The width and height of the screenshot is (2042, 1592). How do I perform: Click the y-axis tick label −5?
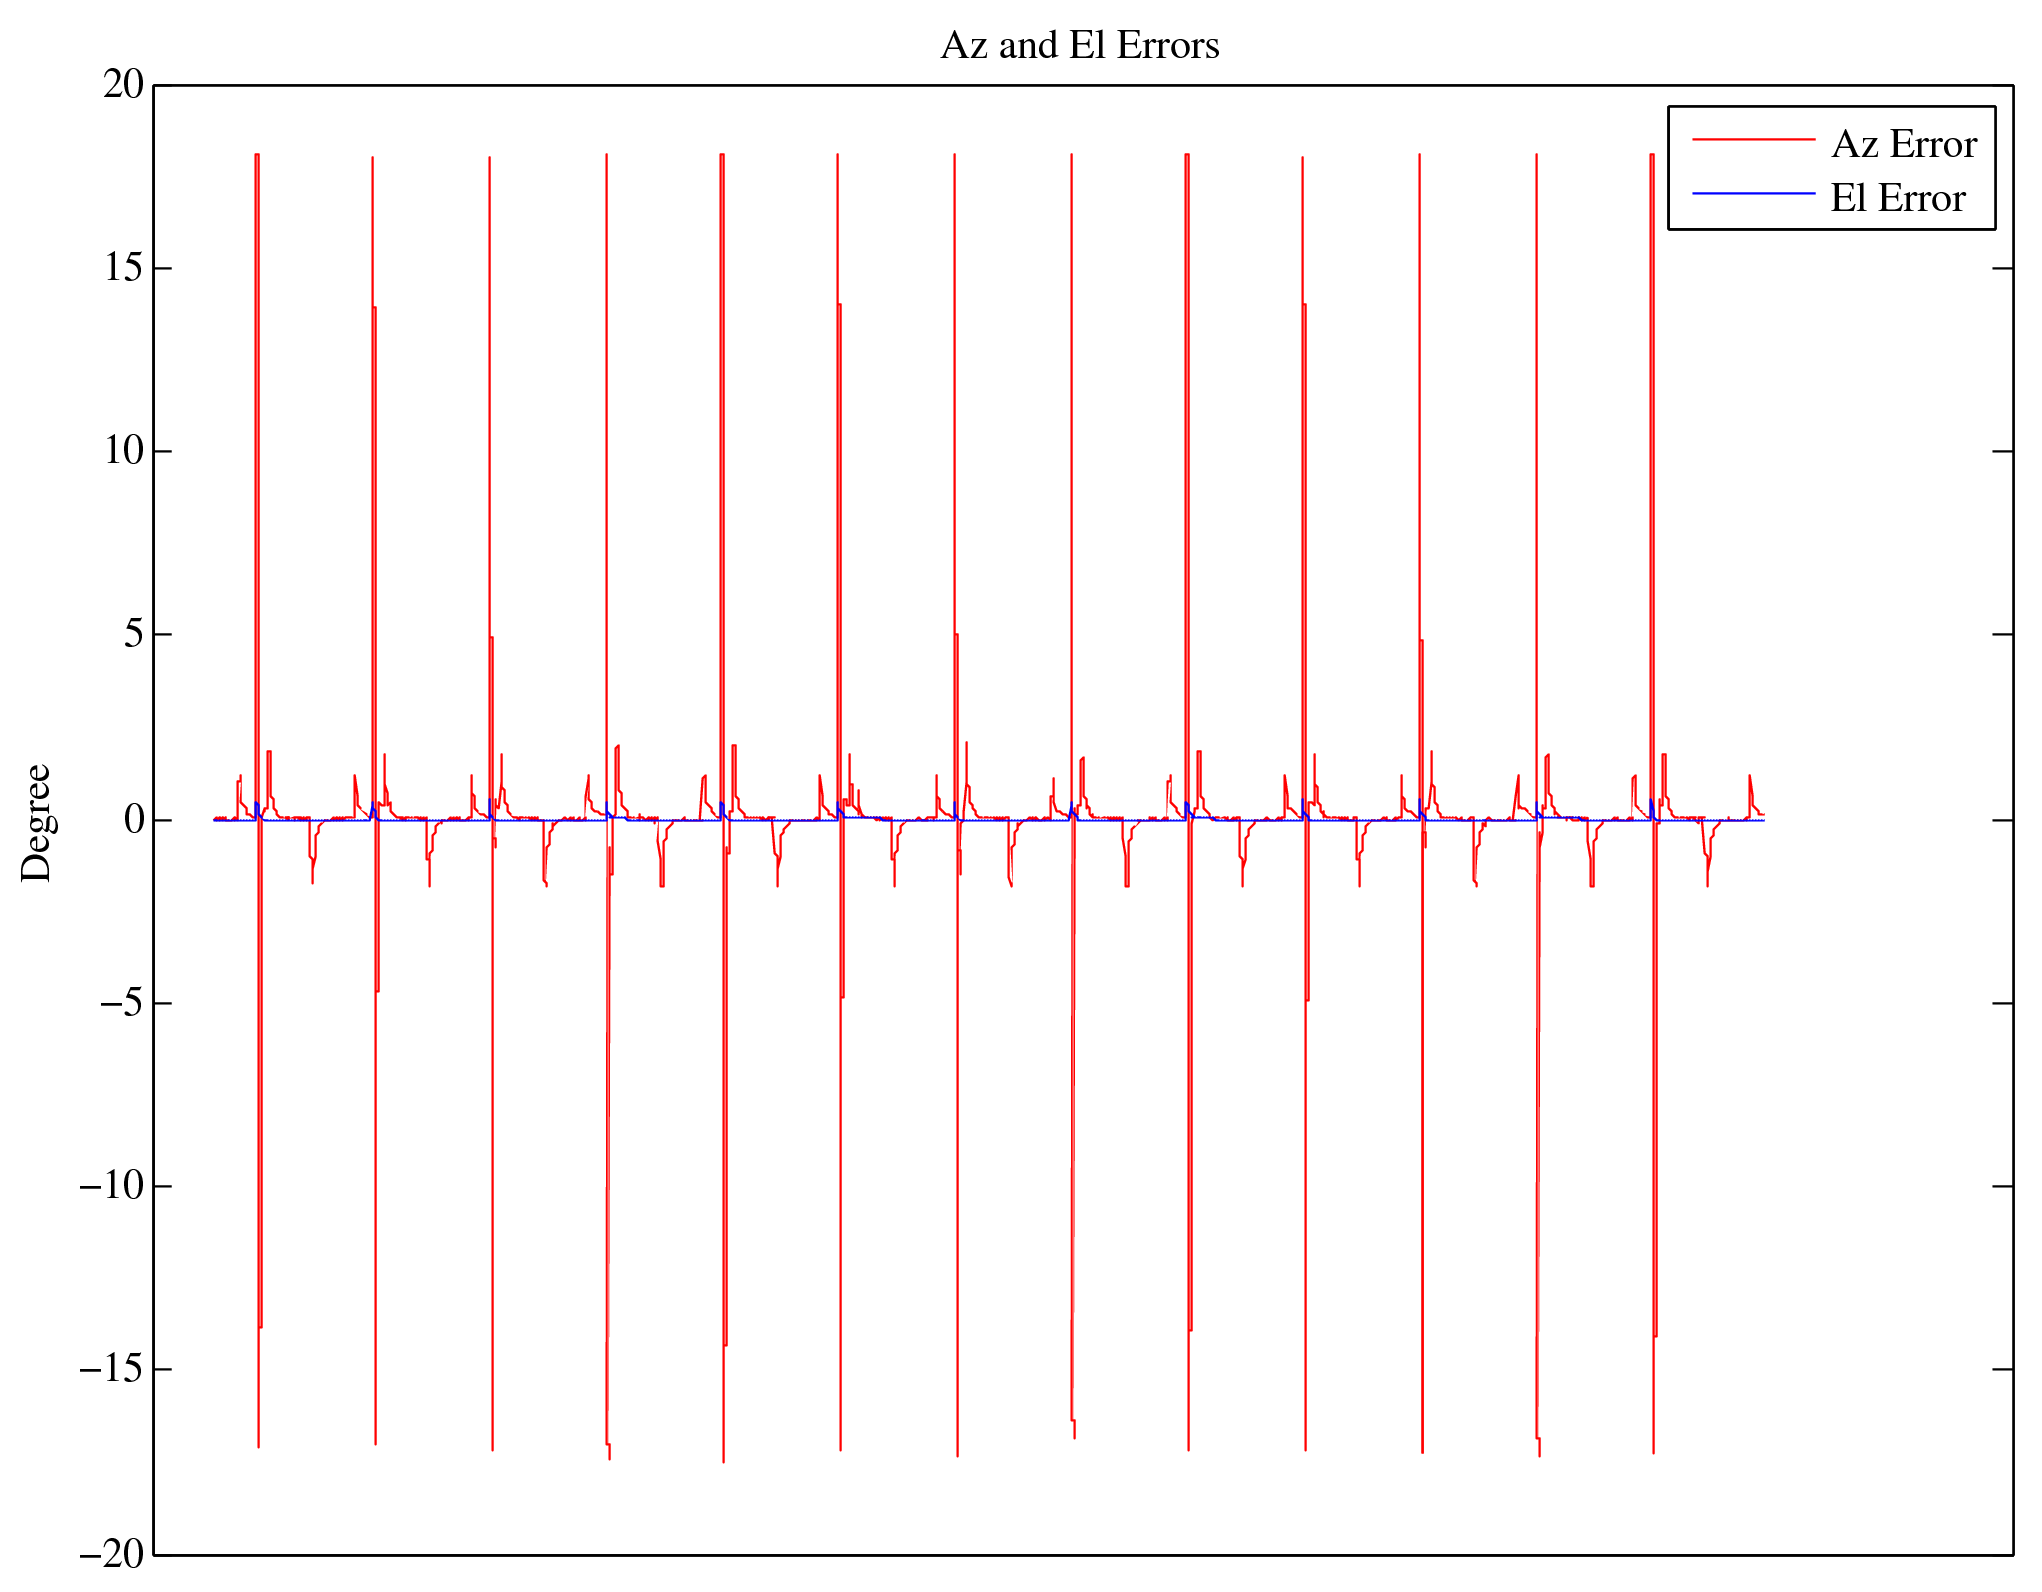[x=122, y=1003]
